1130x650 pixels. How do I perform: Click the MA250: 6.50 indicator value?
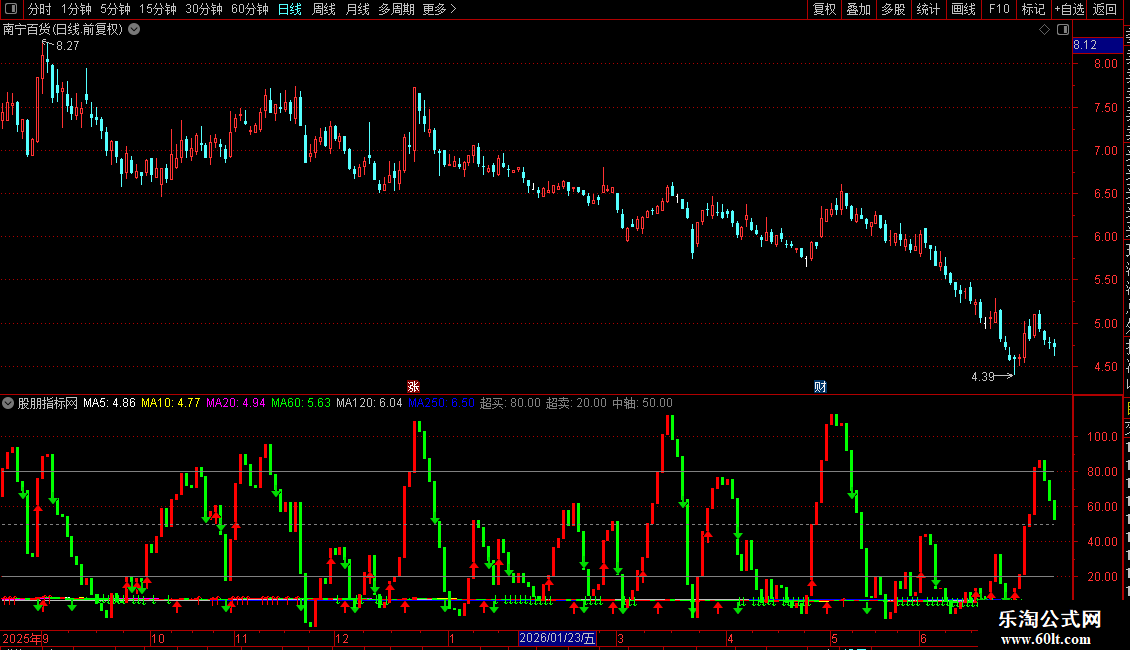[441, 403]
